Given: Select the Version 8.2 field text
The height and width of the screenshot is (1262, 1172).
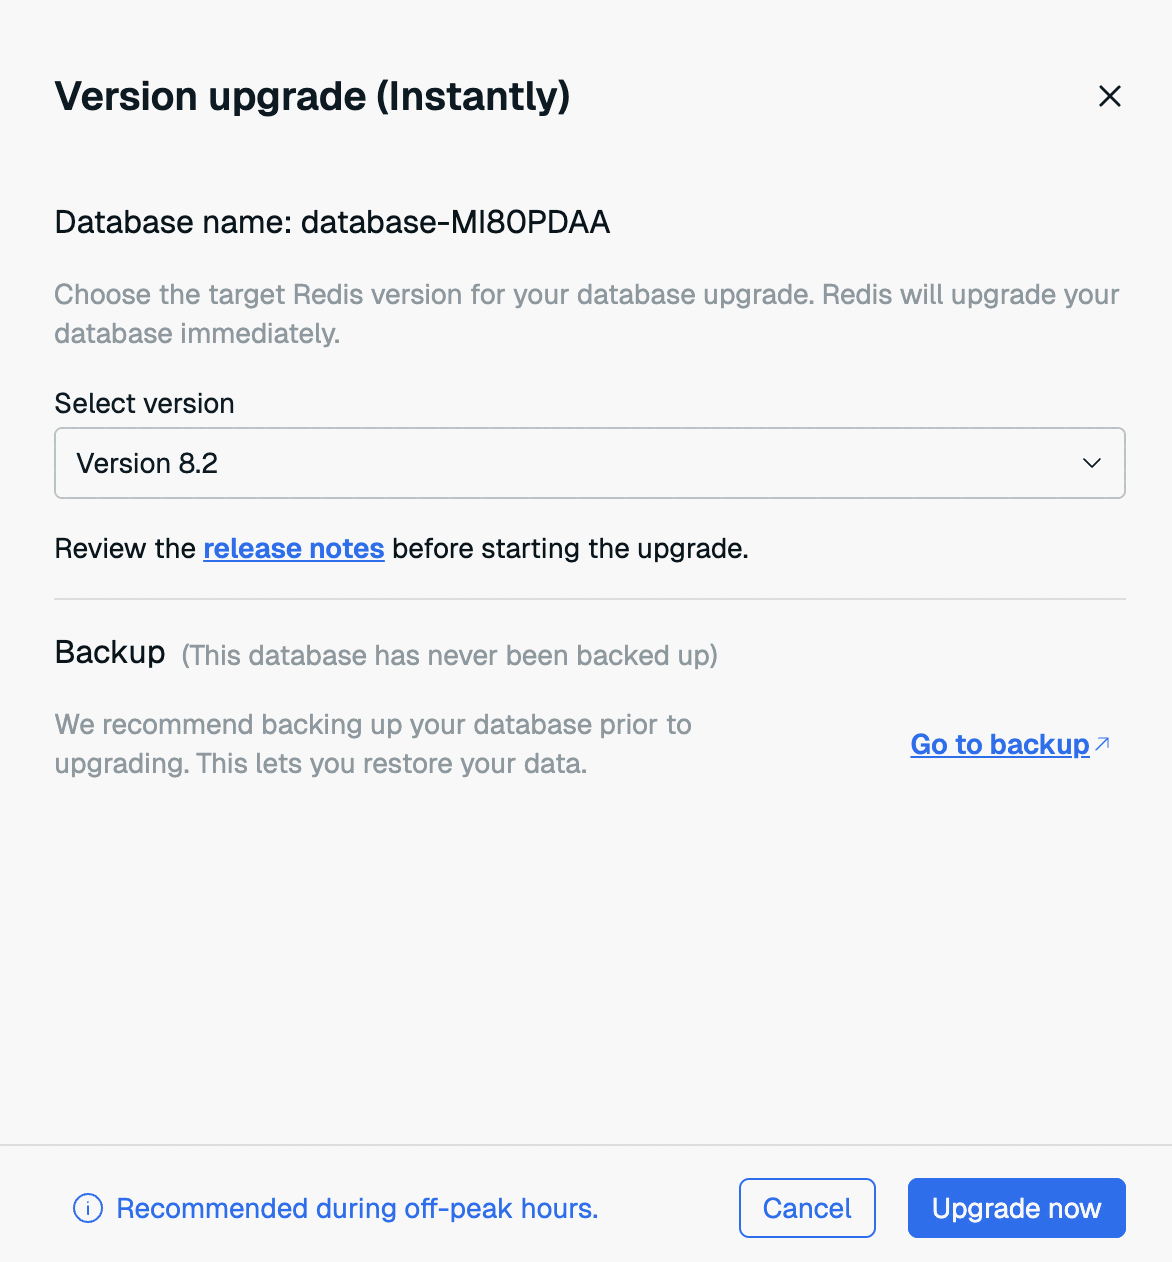Looking at the screenshot, I should (x=147, y=462).
